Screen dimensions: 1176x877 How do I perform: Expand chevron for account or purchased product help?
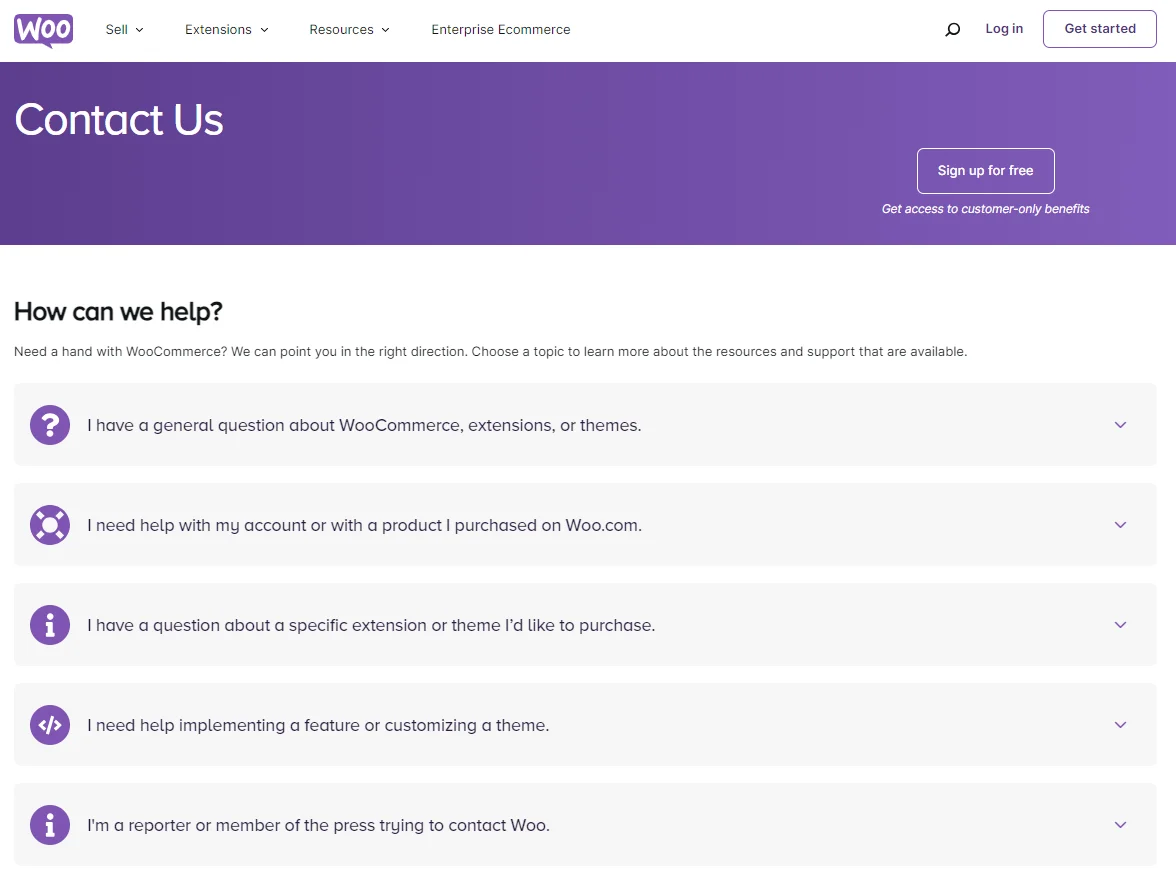tap(1120, 525)
